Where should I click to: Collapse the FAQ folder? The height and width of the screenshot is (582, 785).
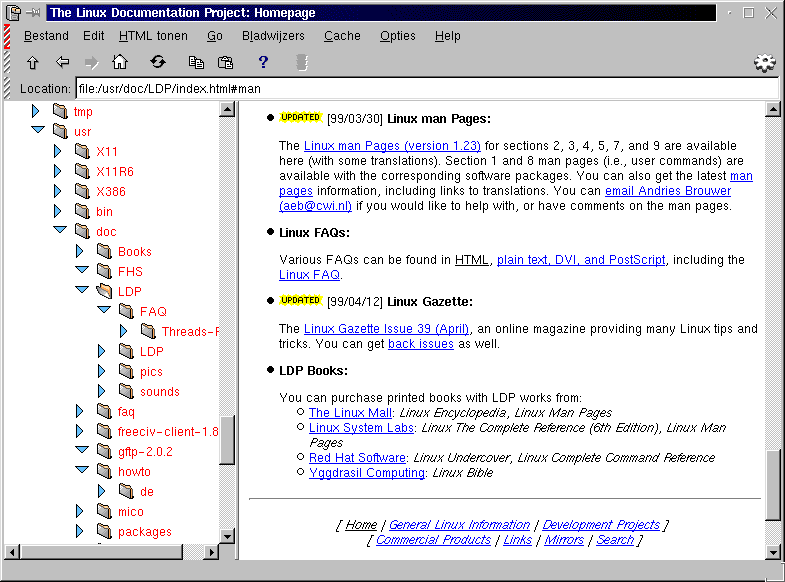pos(104,310)
